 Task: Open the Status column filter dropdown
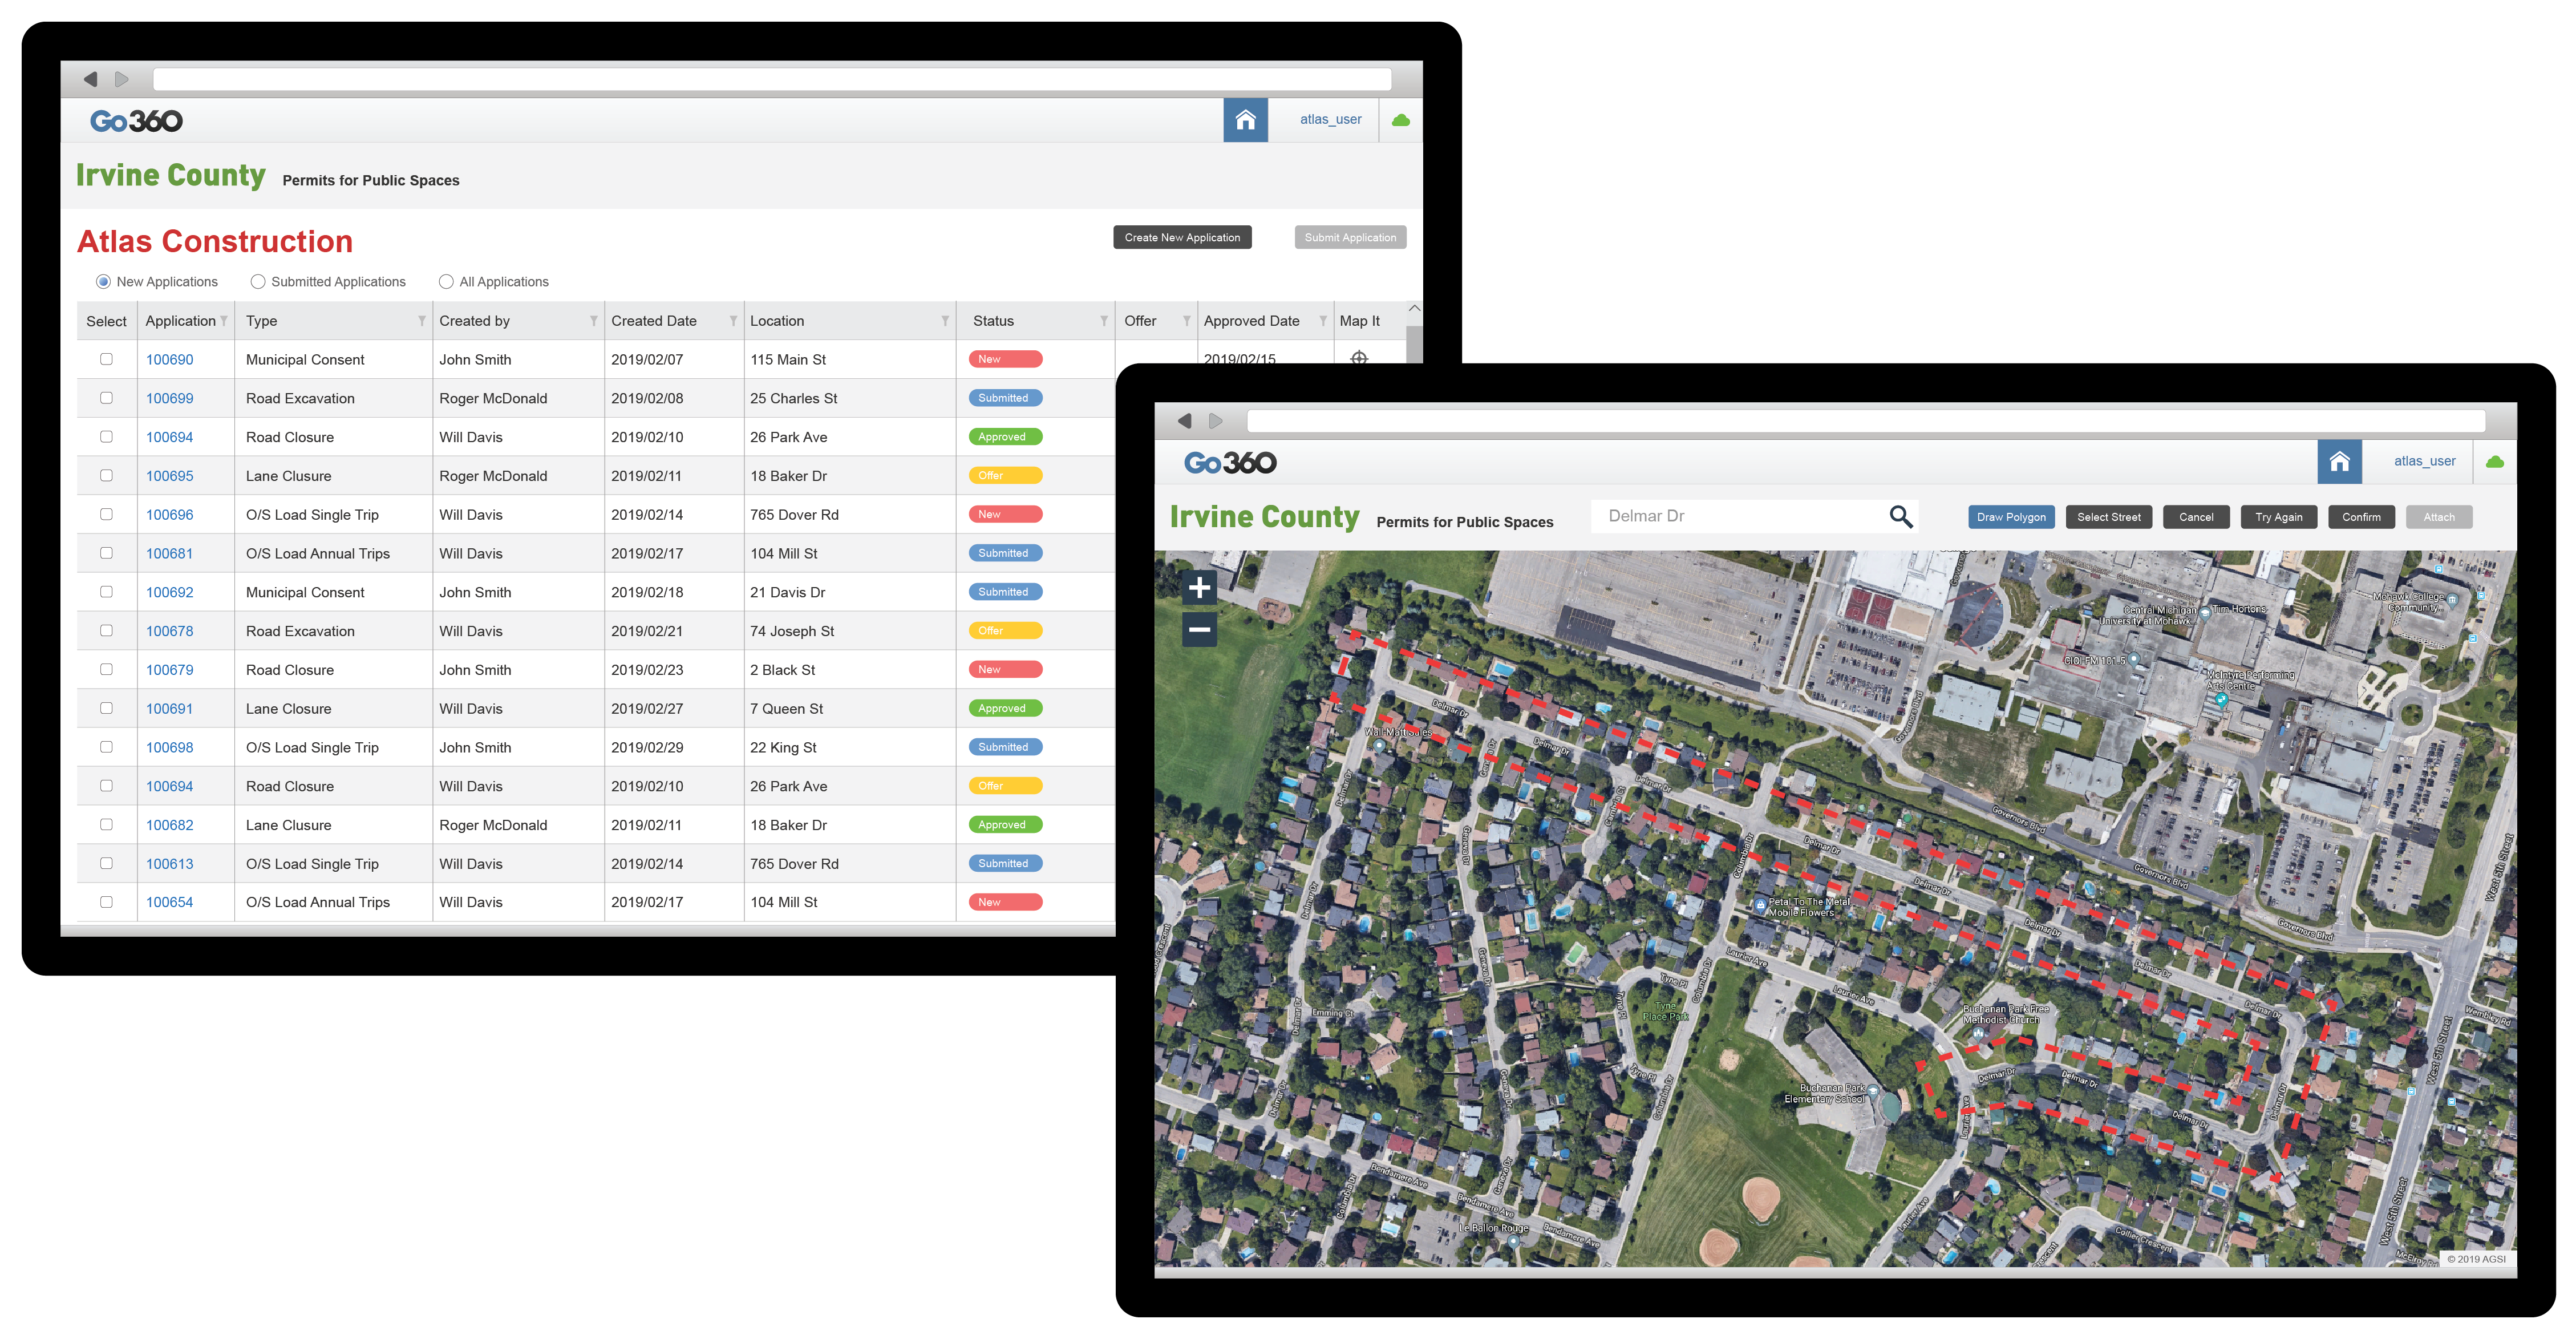click(1104, 321)
